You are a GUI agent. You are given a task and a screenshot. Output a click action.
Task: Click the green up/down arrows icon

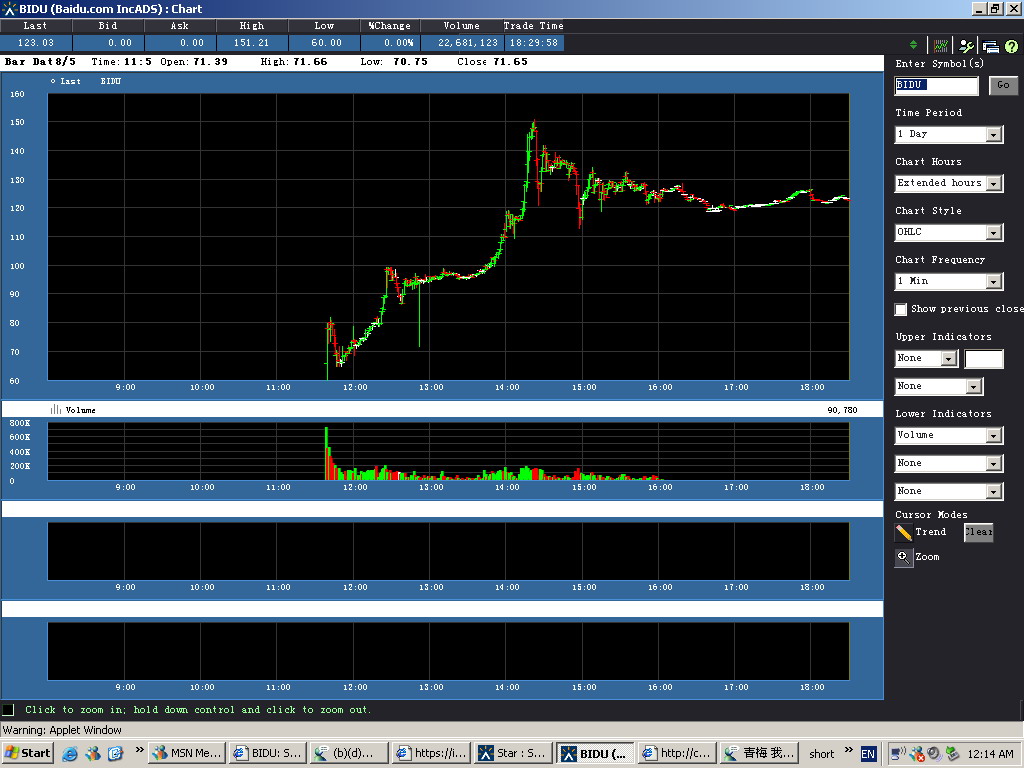913,45
